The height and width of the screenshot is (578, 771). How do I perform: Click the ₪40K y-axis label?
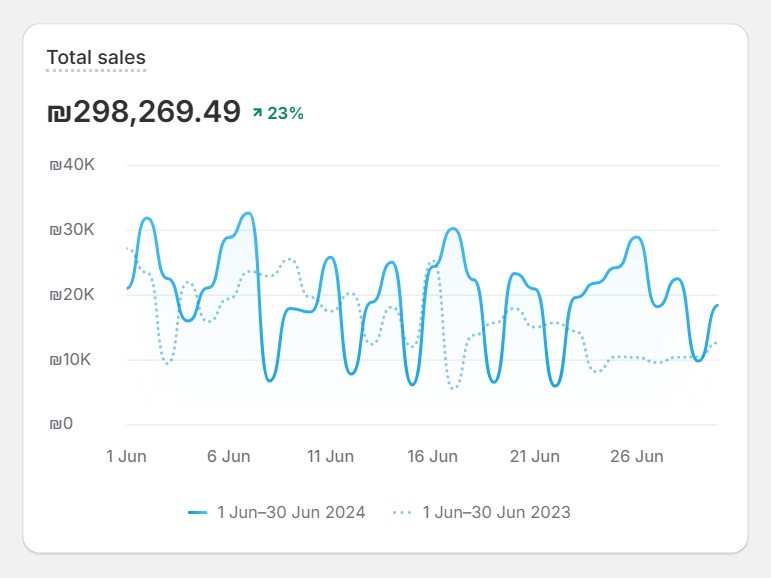point(71,165)
